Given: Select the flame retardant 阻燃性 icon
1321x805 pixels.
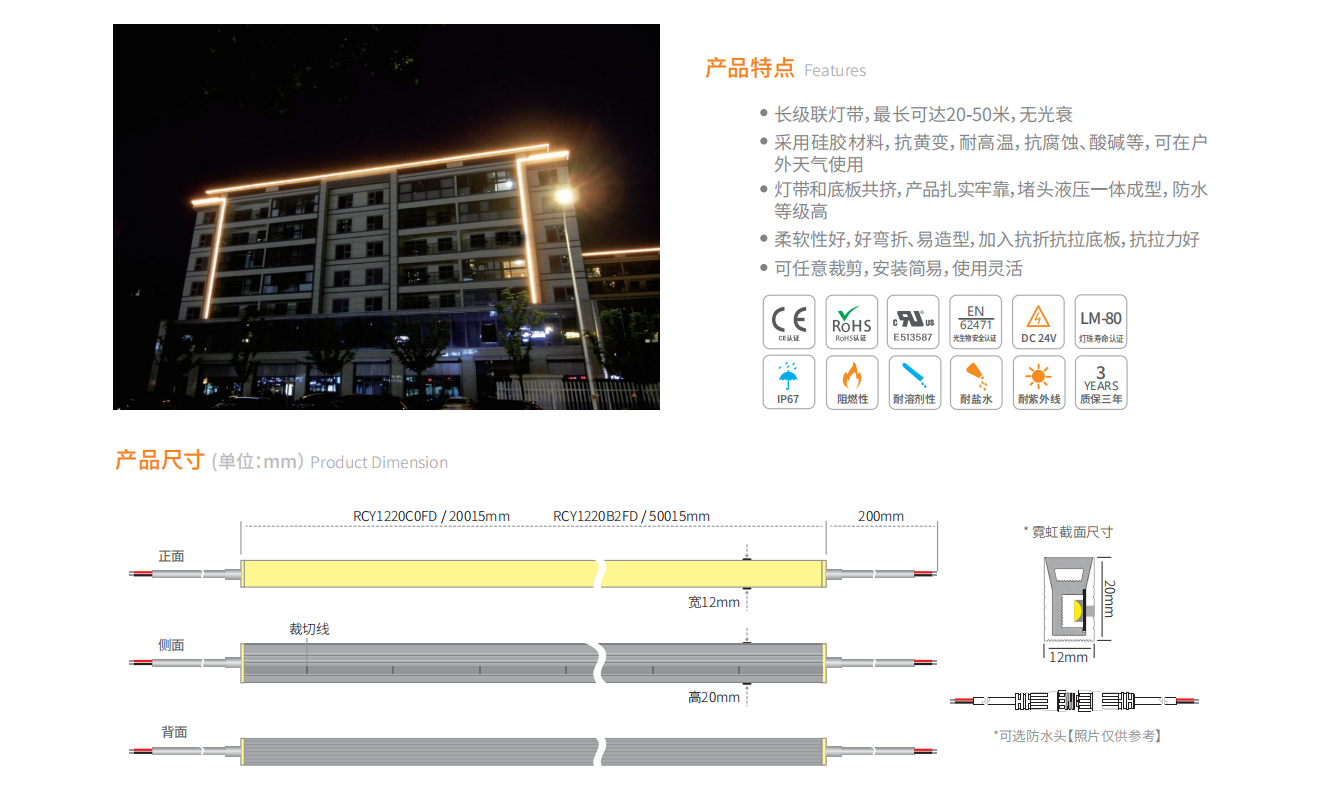Looking at the screenshot, I should (x=851, y=382).
